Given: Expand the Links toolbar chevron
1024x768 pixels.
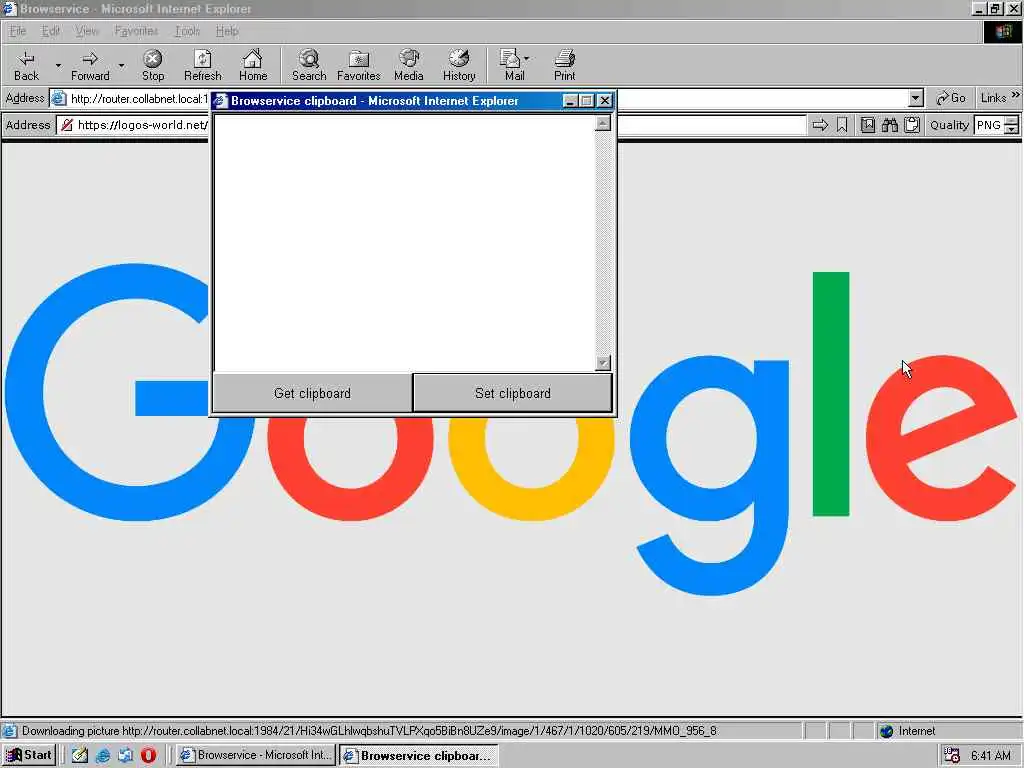Looking at the screenshot, I should tap(1016, 95).
